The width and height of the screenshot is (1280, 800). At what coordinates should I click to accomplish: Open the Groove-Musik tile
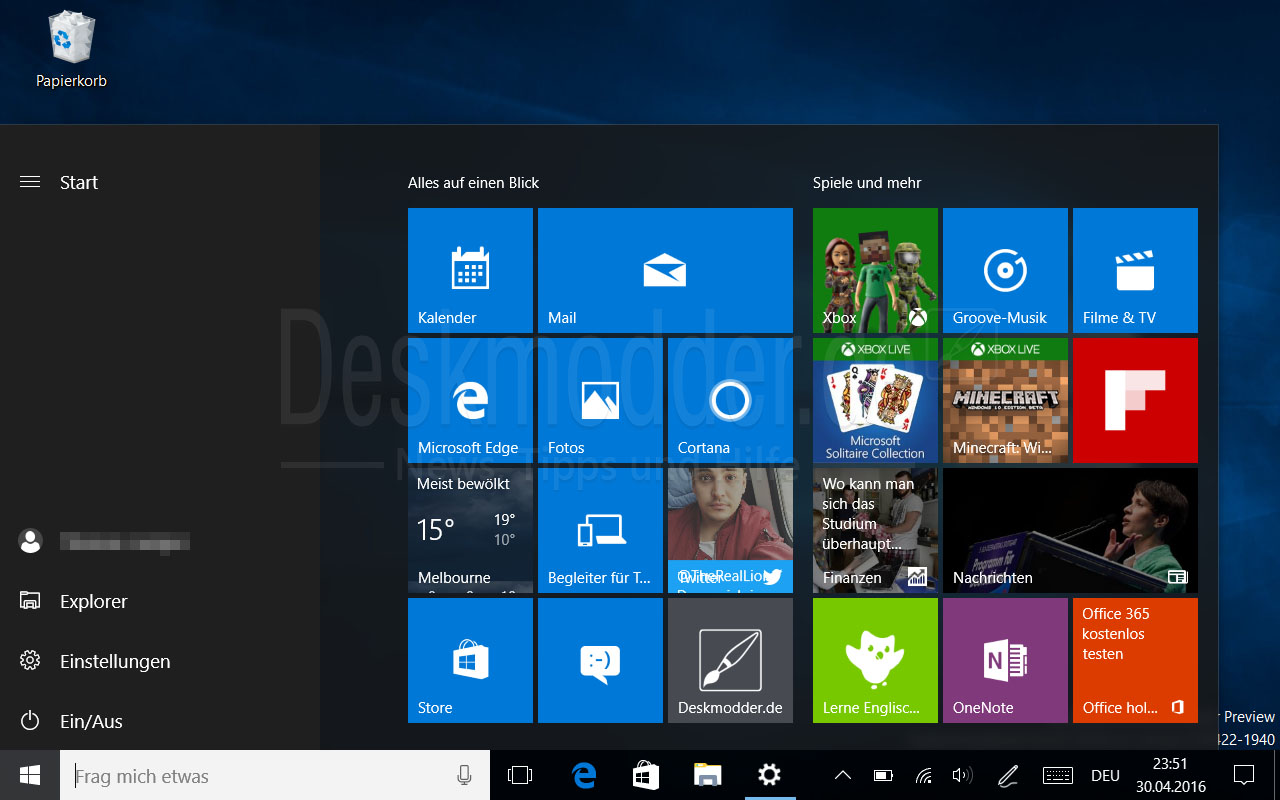tap(1005, 270)
